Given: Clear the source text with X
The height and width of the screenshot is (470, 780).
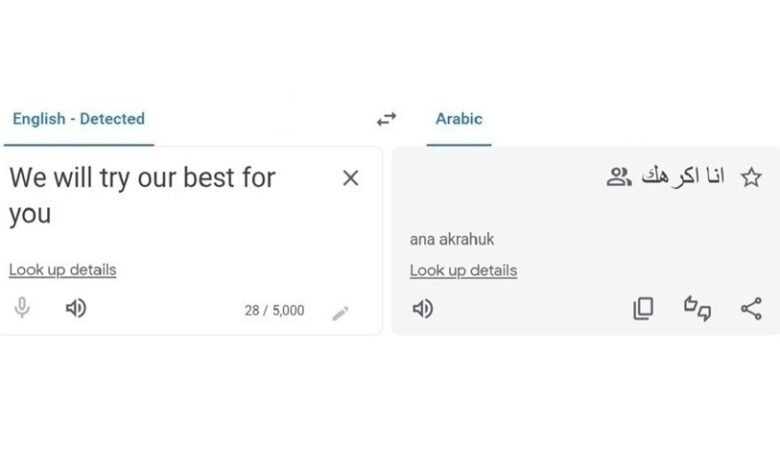Looking at the screenshot, I should coord(350,178).
